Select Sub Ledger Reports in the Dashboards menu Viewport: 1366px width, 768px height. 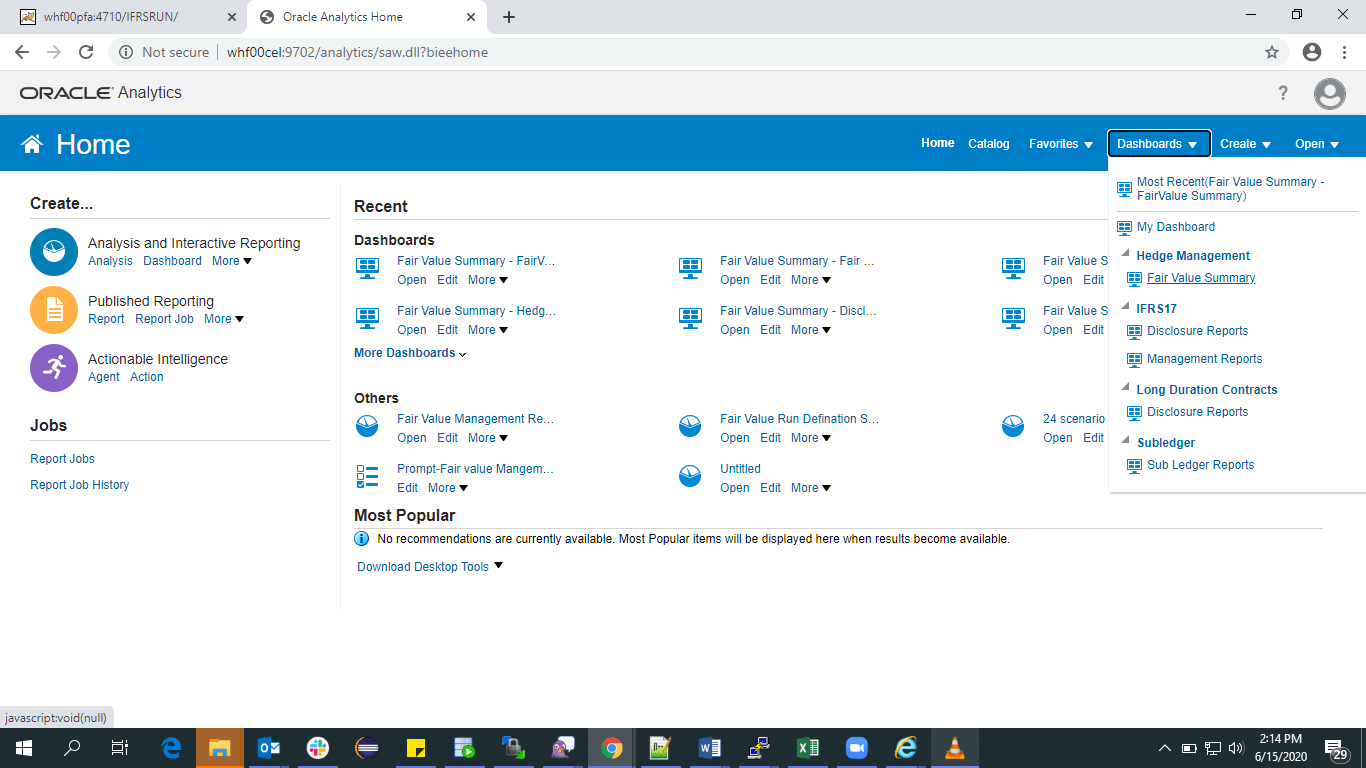1200,465
